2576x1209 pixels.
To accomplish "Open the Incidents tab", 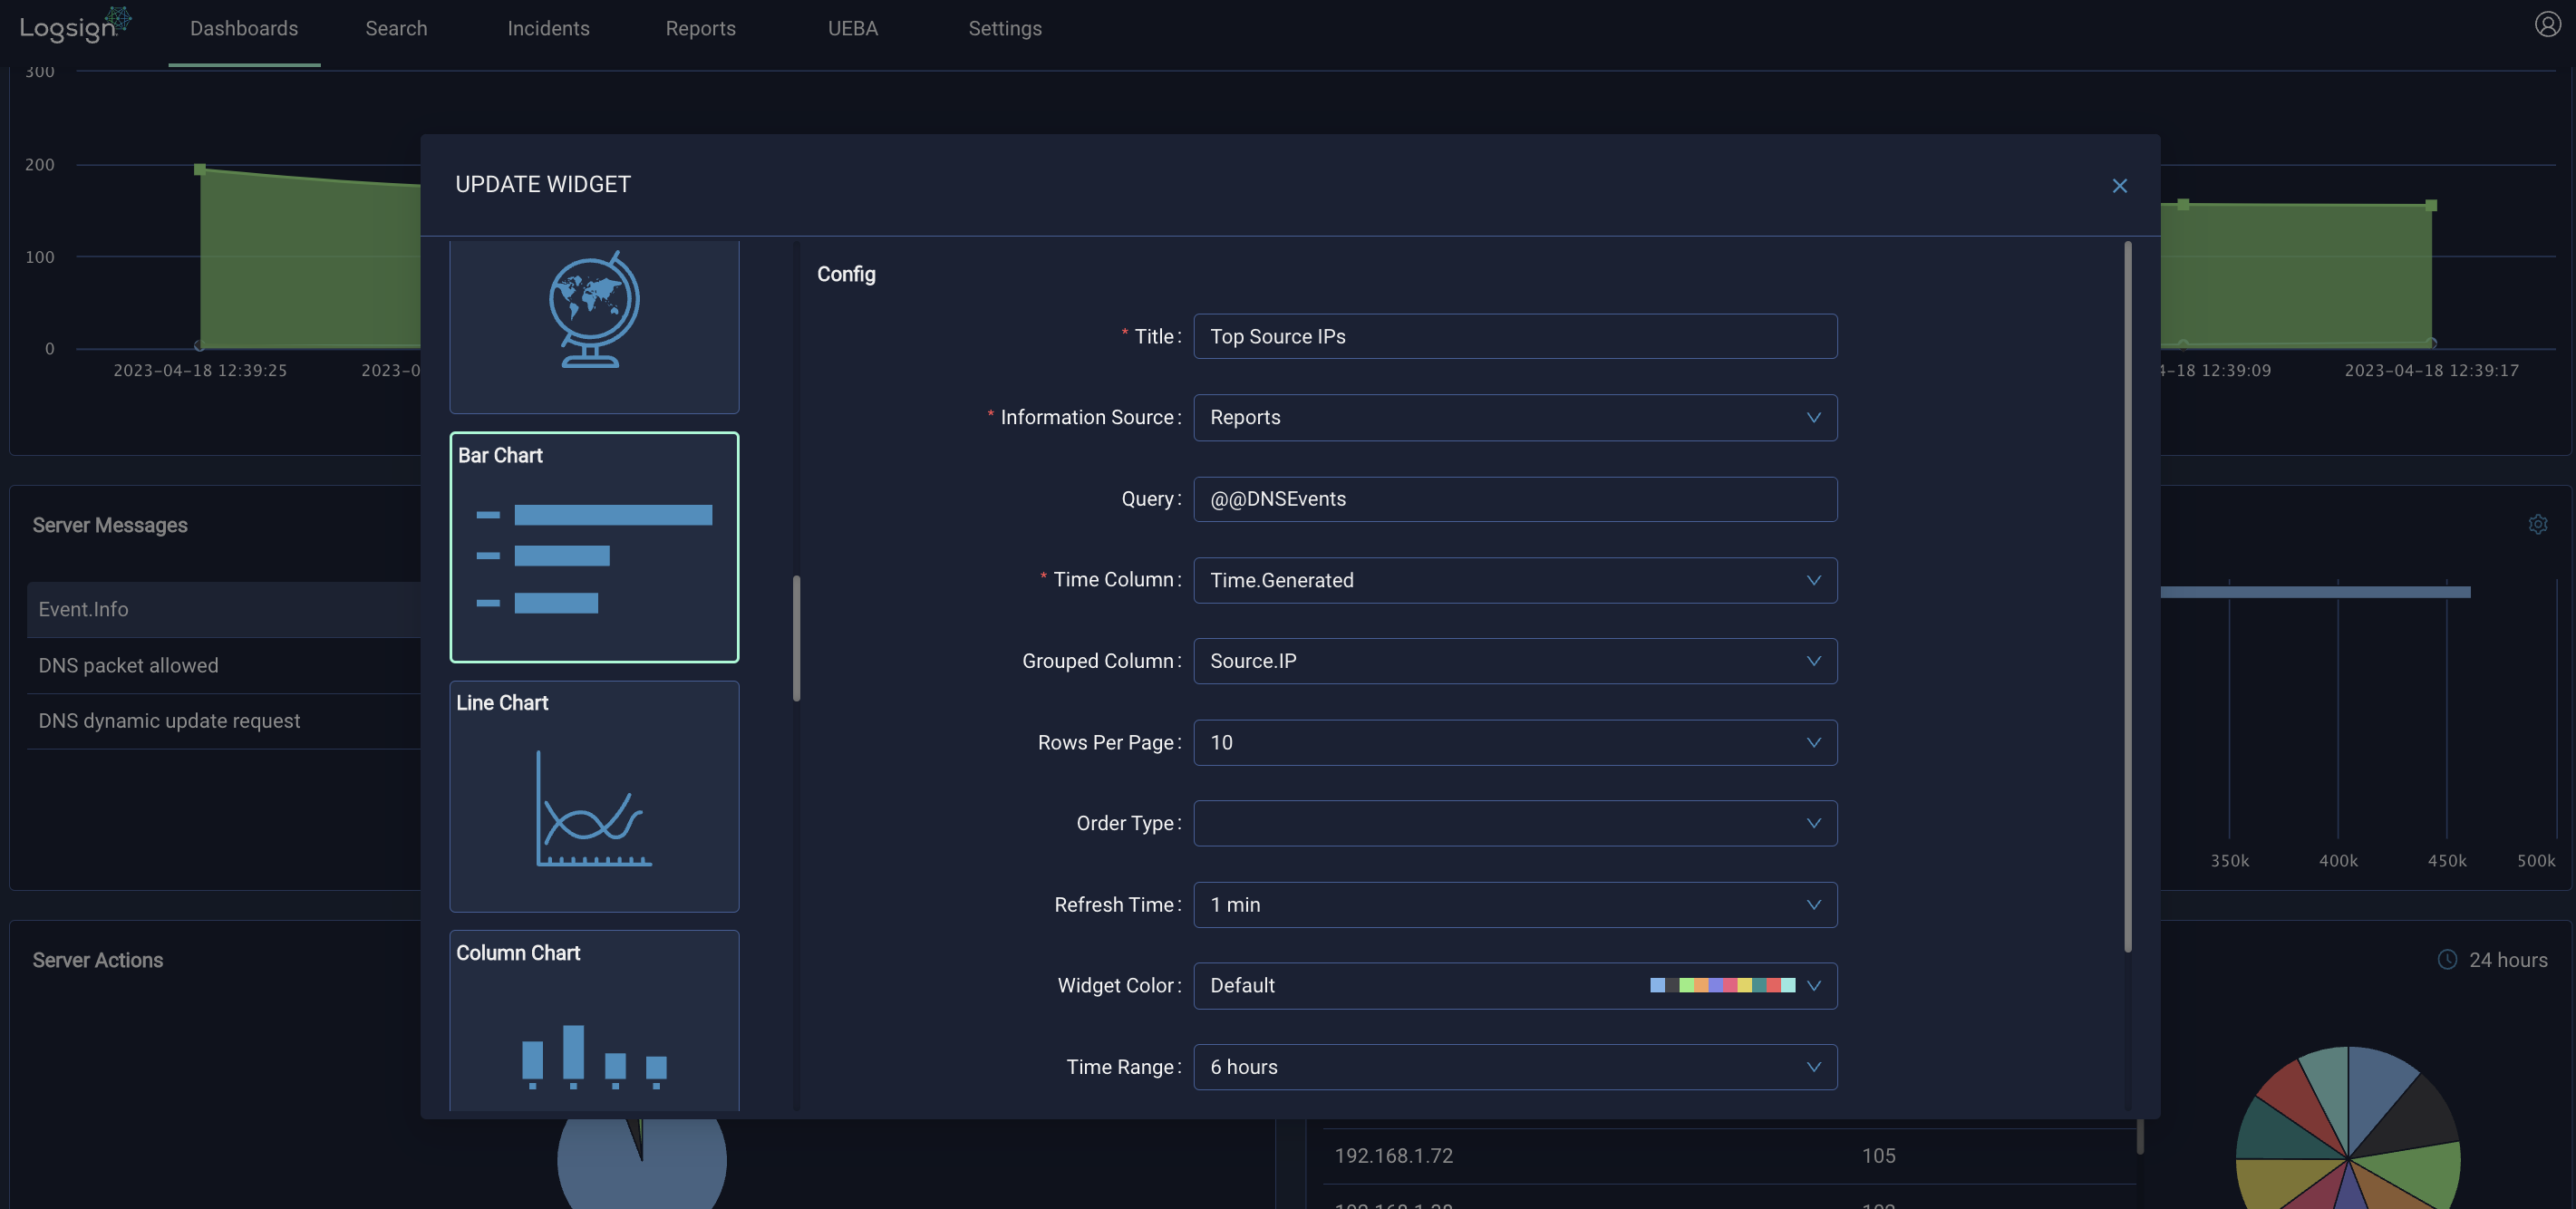I will tap(548, 29).
